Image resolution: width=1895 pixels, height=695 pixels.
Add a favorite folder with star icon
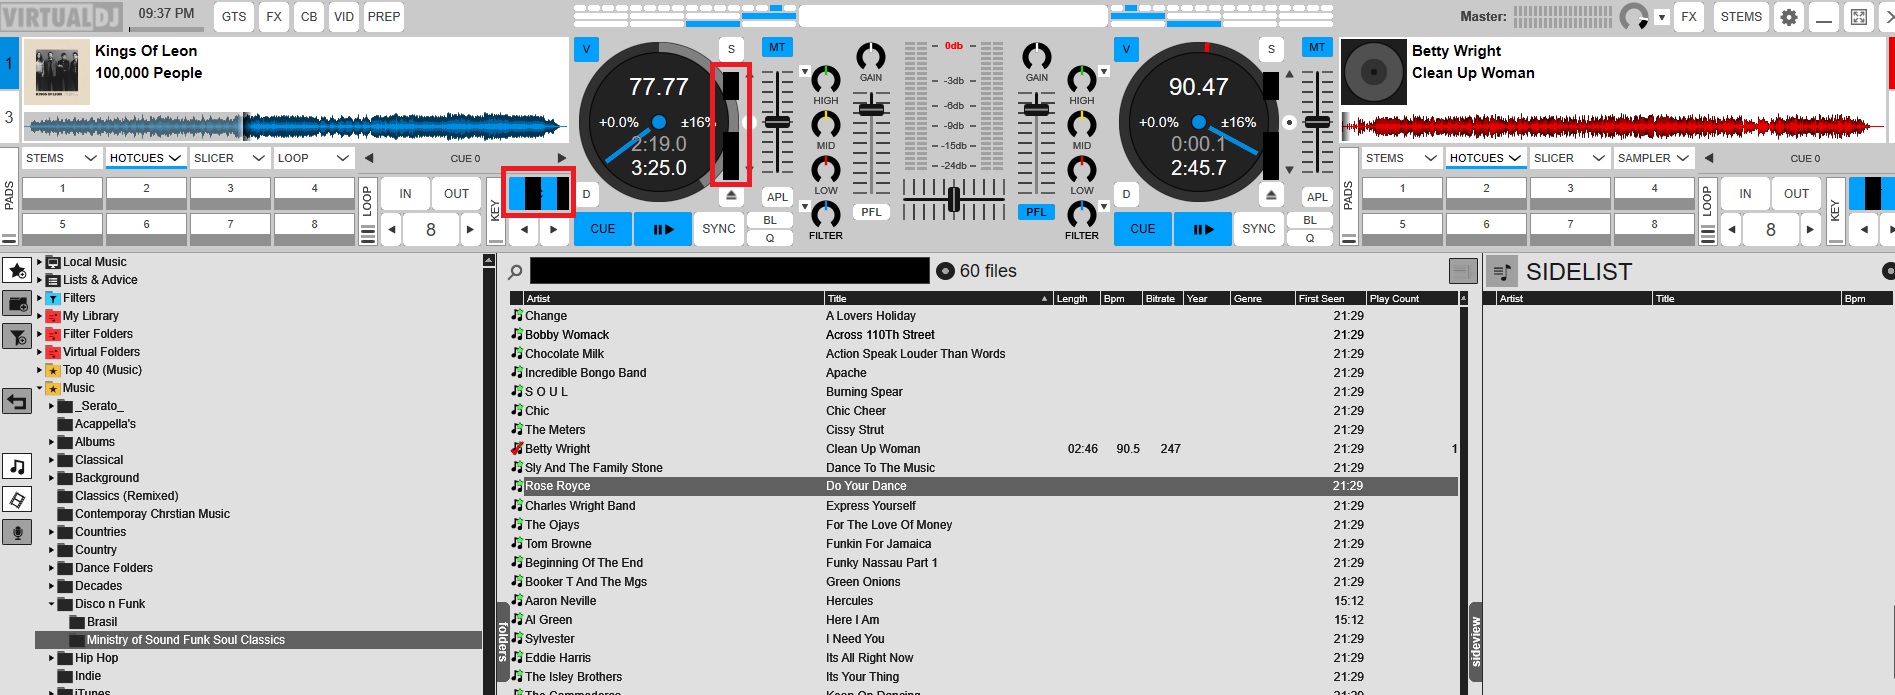click(x=17, y=270)
